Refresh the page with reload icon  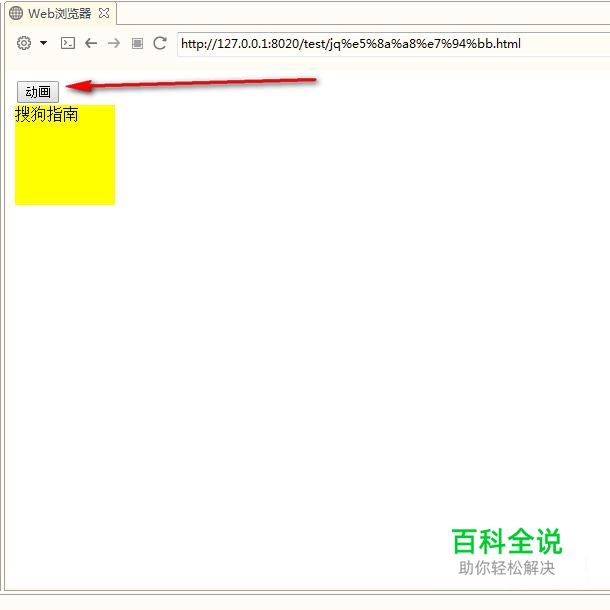pos(160,43)
